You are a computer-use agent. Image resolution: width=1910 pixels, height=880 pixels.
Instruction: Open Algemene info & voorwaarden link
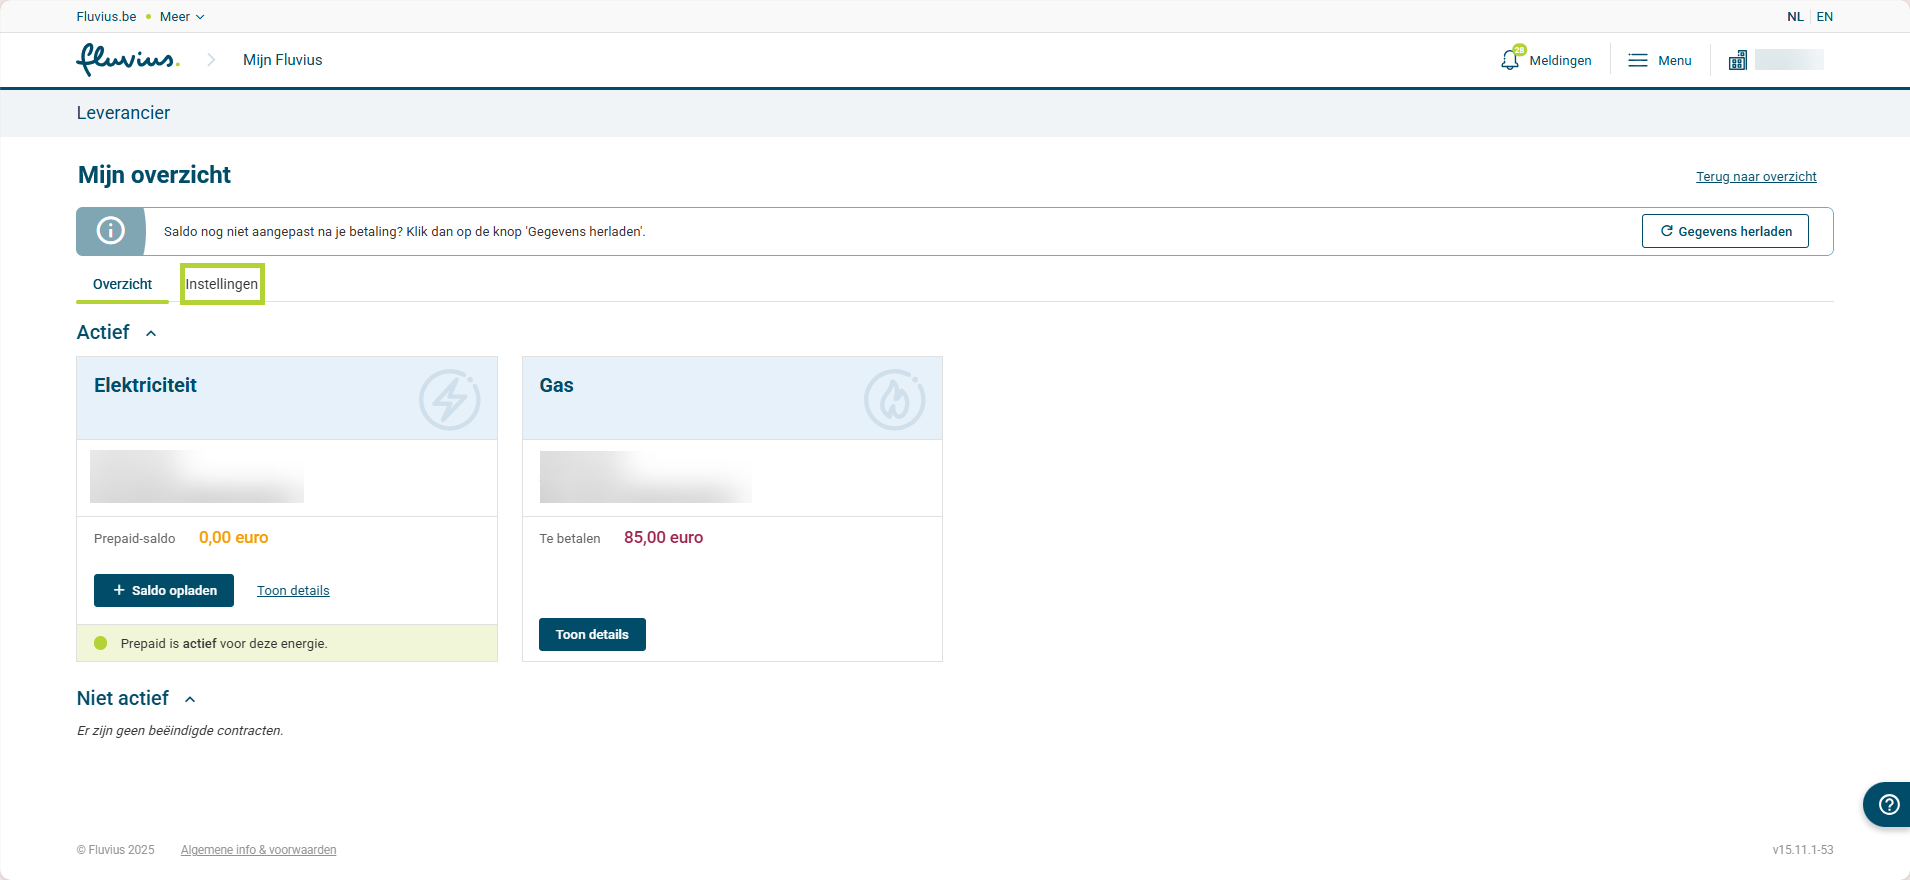(x=258, y=850)
